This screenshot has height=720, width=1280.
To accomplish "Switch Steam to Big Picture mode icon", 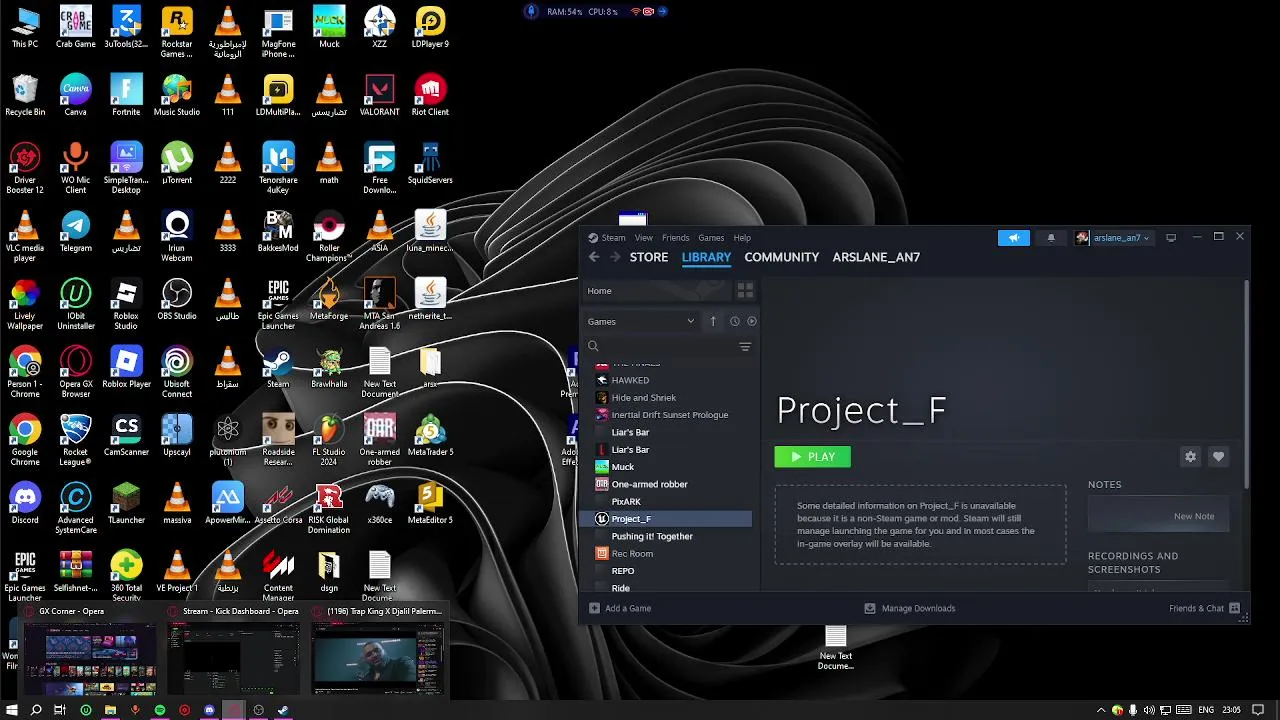I will tap(1171, 238).
